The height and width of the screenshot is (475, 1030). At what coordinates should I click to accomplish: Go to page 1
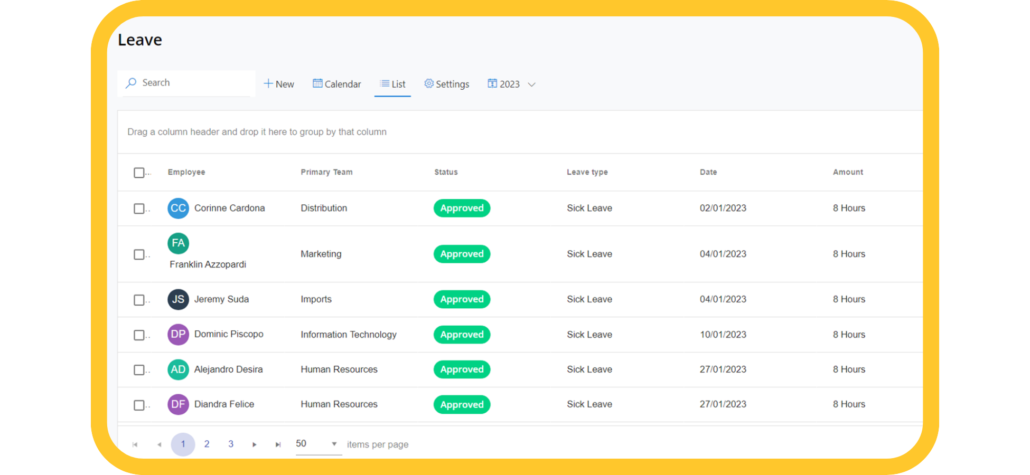(183, 445)
